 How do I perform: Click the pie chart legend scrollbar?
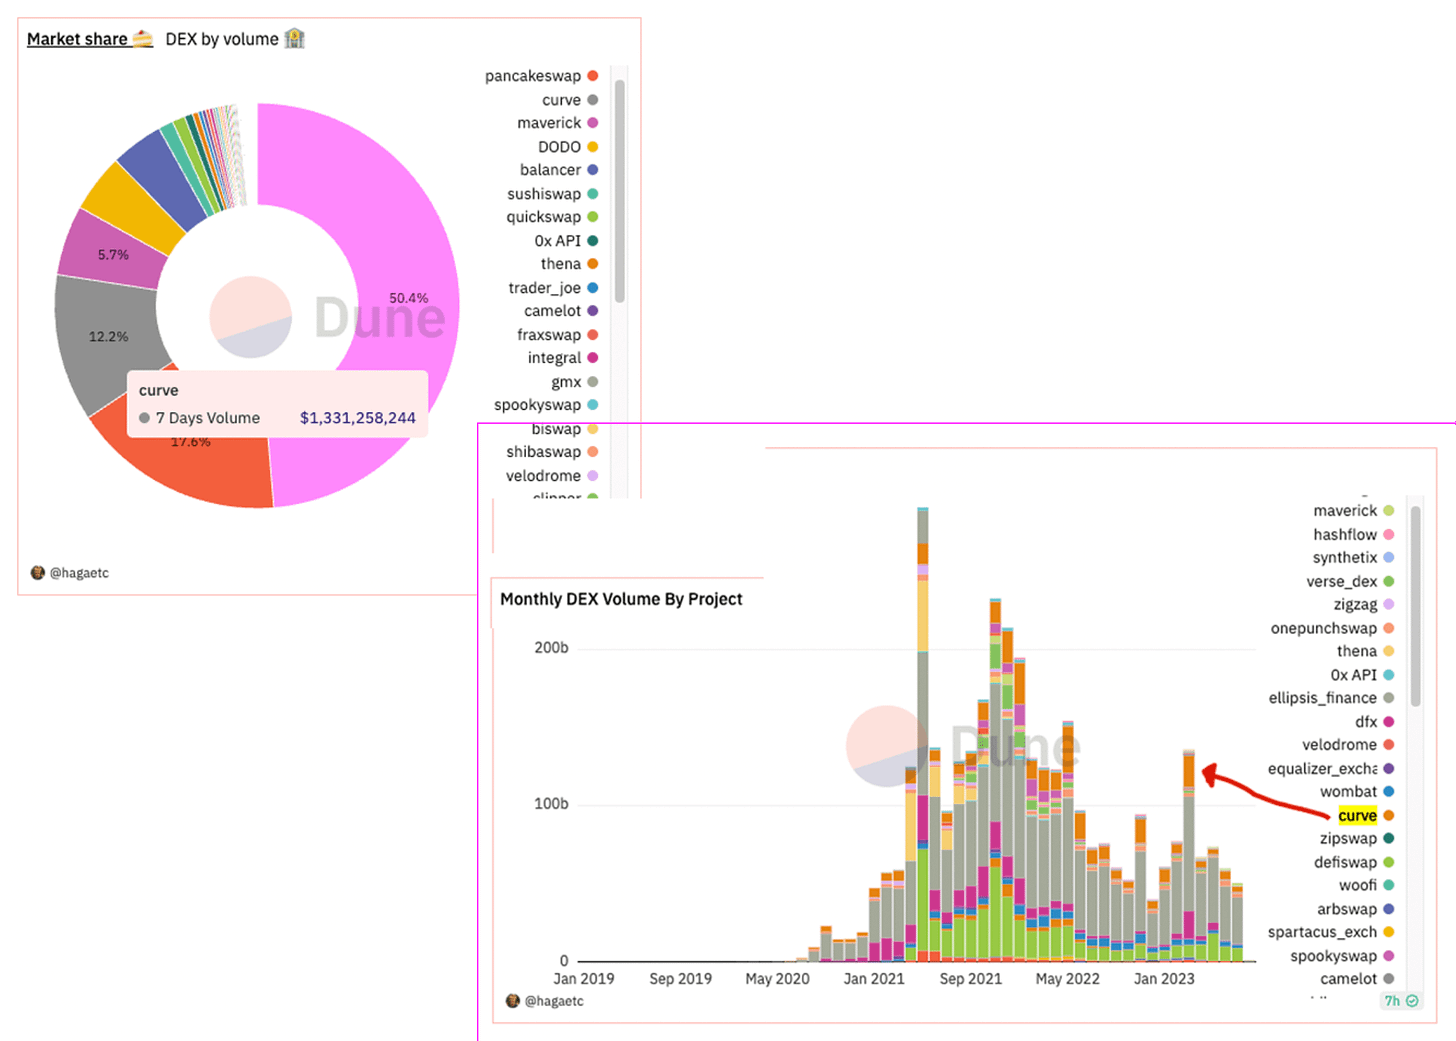pyautogui.click(x=620, y=190)
